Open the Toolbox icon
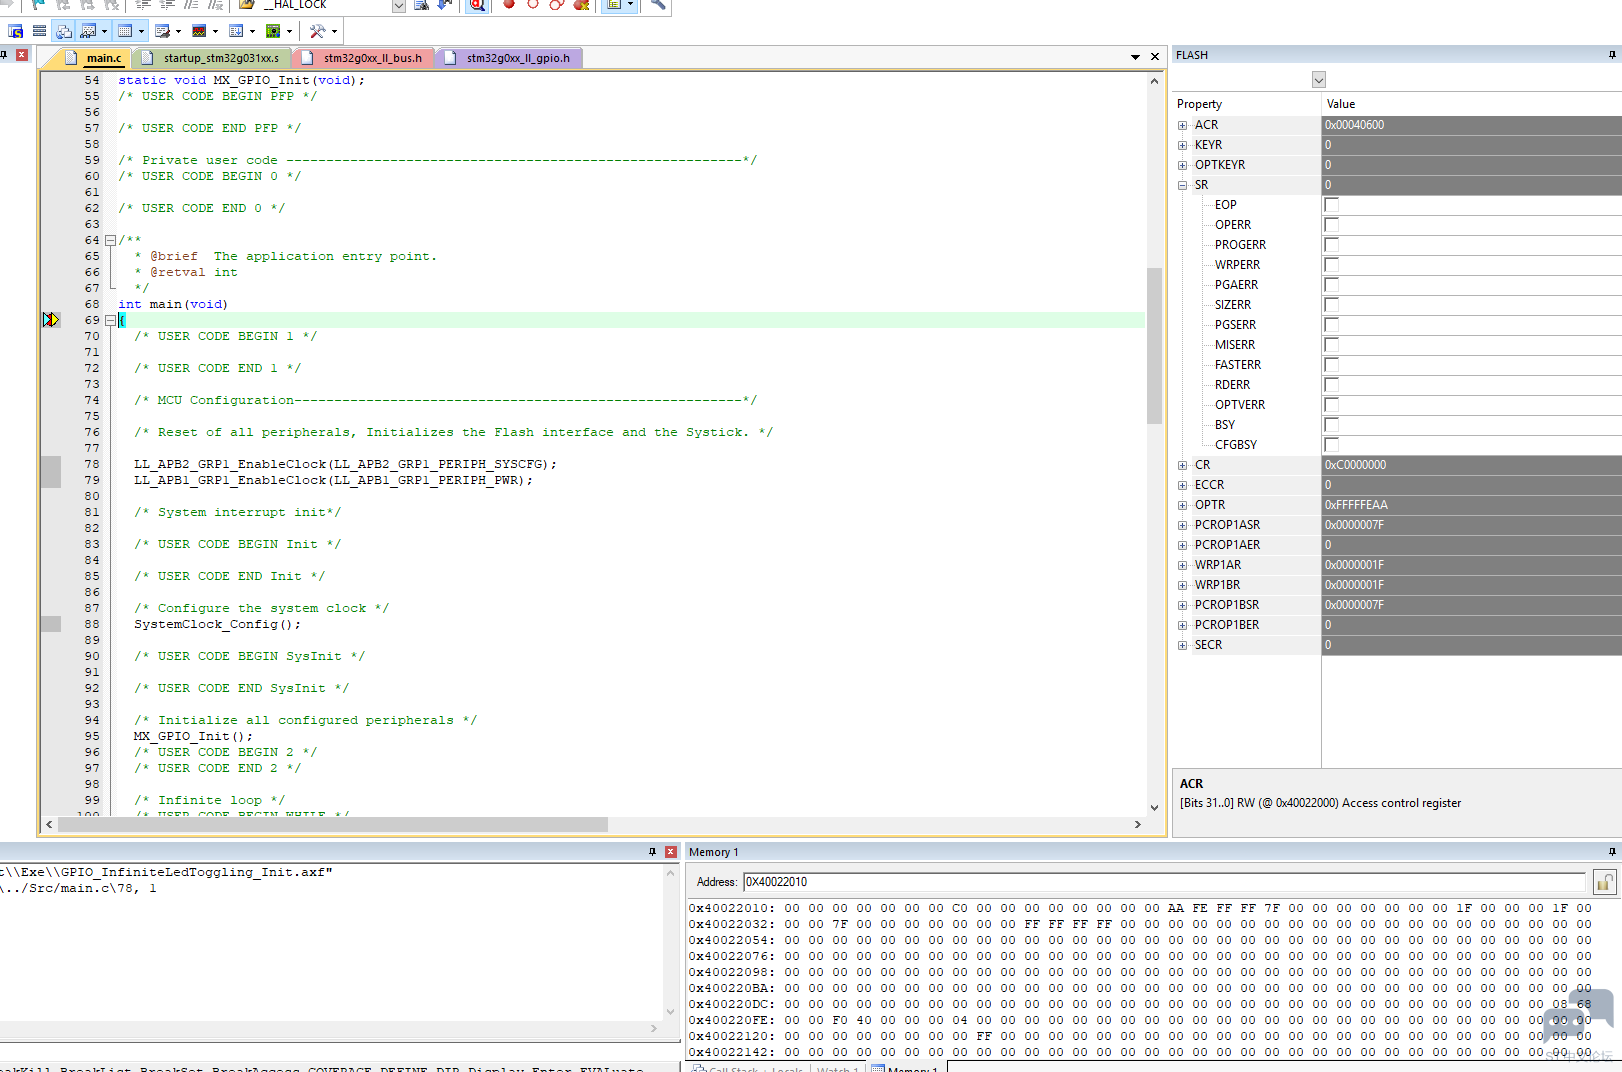The image size is (1622, 1072). coord(317,31)
